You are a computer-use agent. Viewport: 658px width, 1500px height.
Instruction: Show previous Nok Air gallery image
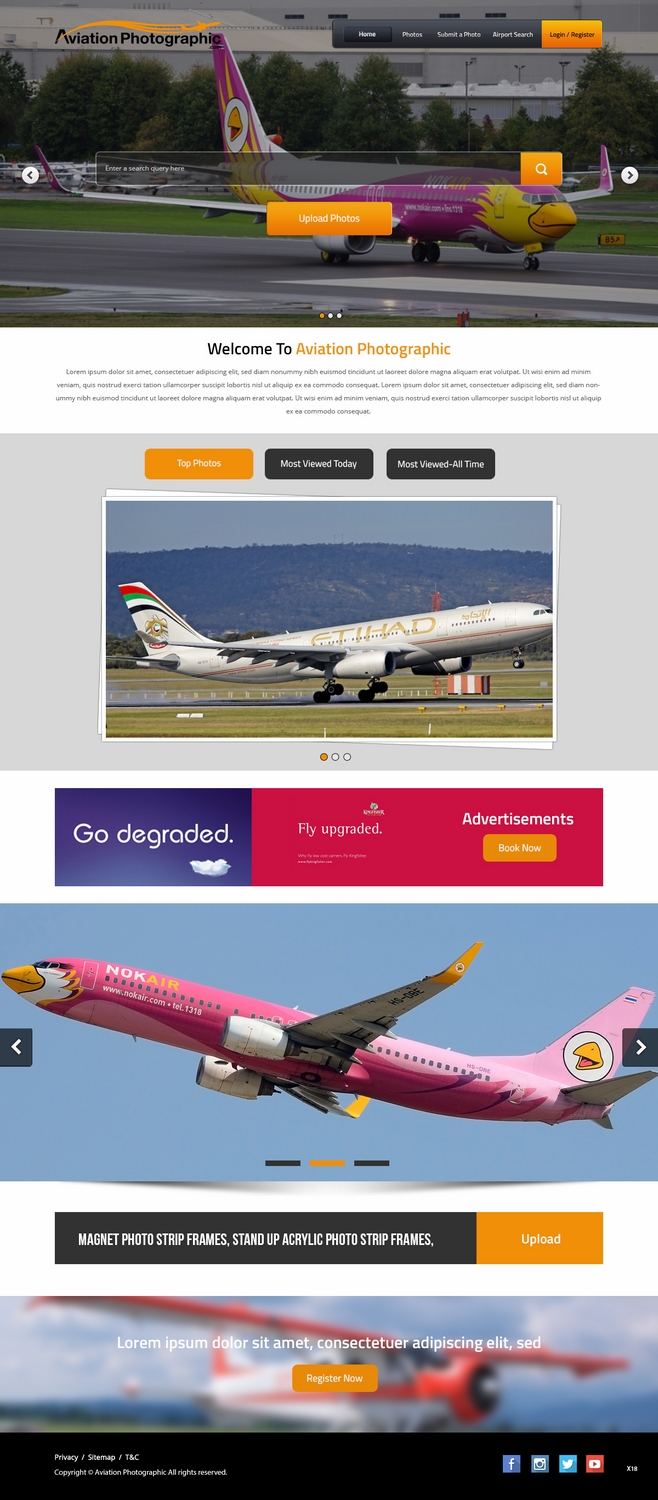coord(16,1047)
